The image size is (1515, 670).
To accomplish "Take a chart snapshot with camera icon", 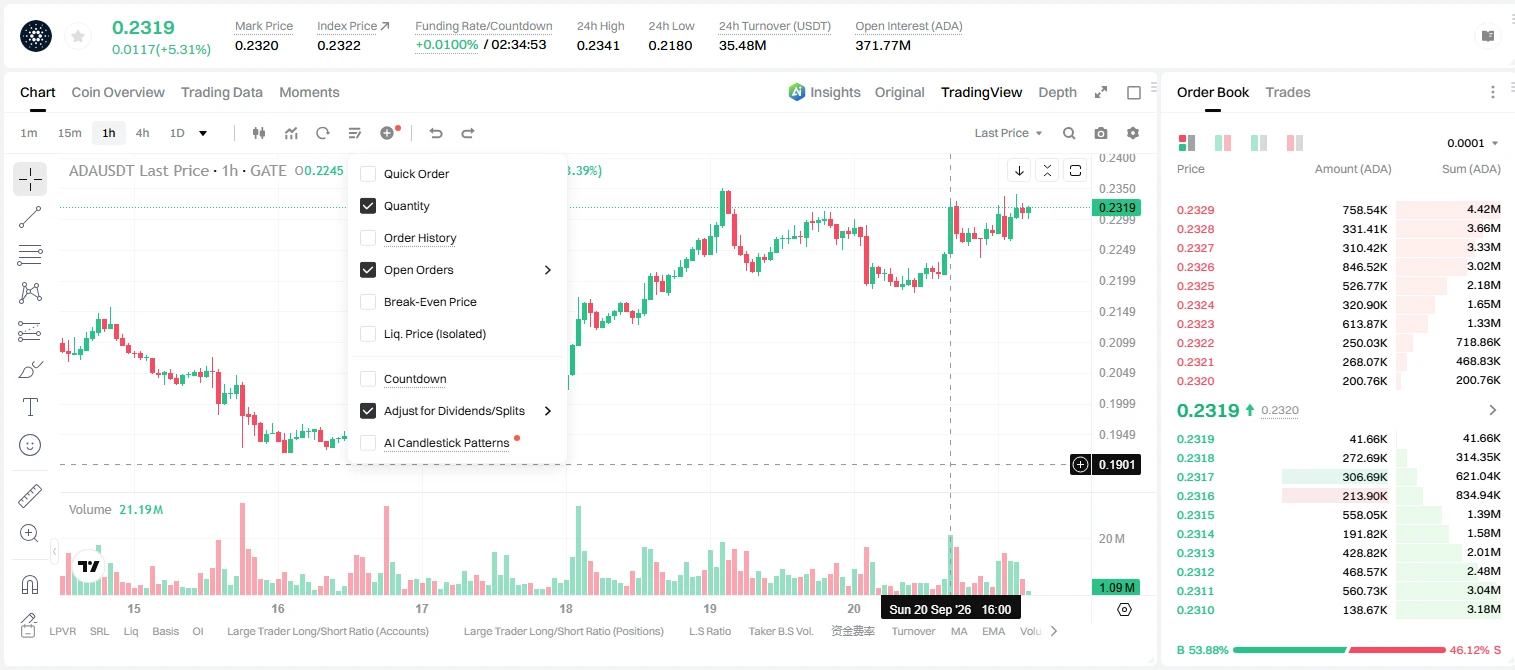I will [x=1101, y=133].
